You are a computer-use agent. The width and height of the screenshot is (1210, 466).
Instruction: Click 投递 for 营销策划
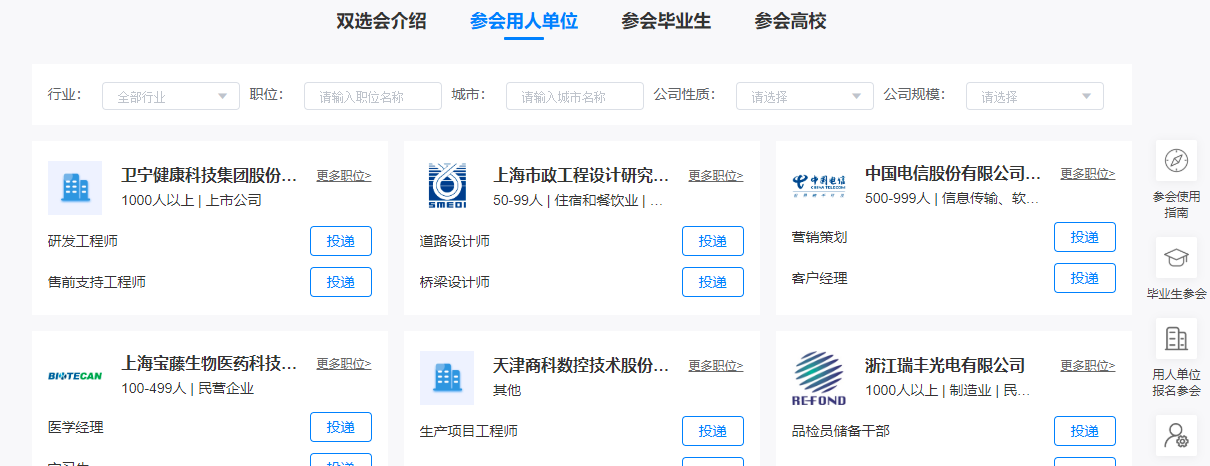coord(1085,237)
